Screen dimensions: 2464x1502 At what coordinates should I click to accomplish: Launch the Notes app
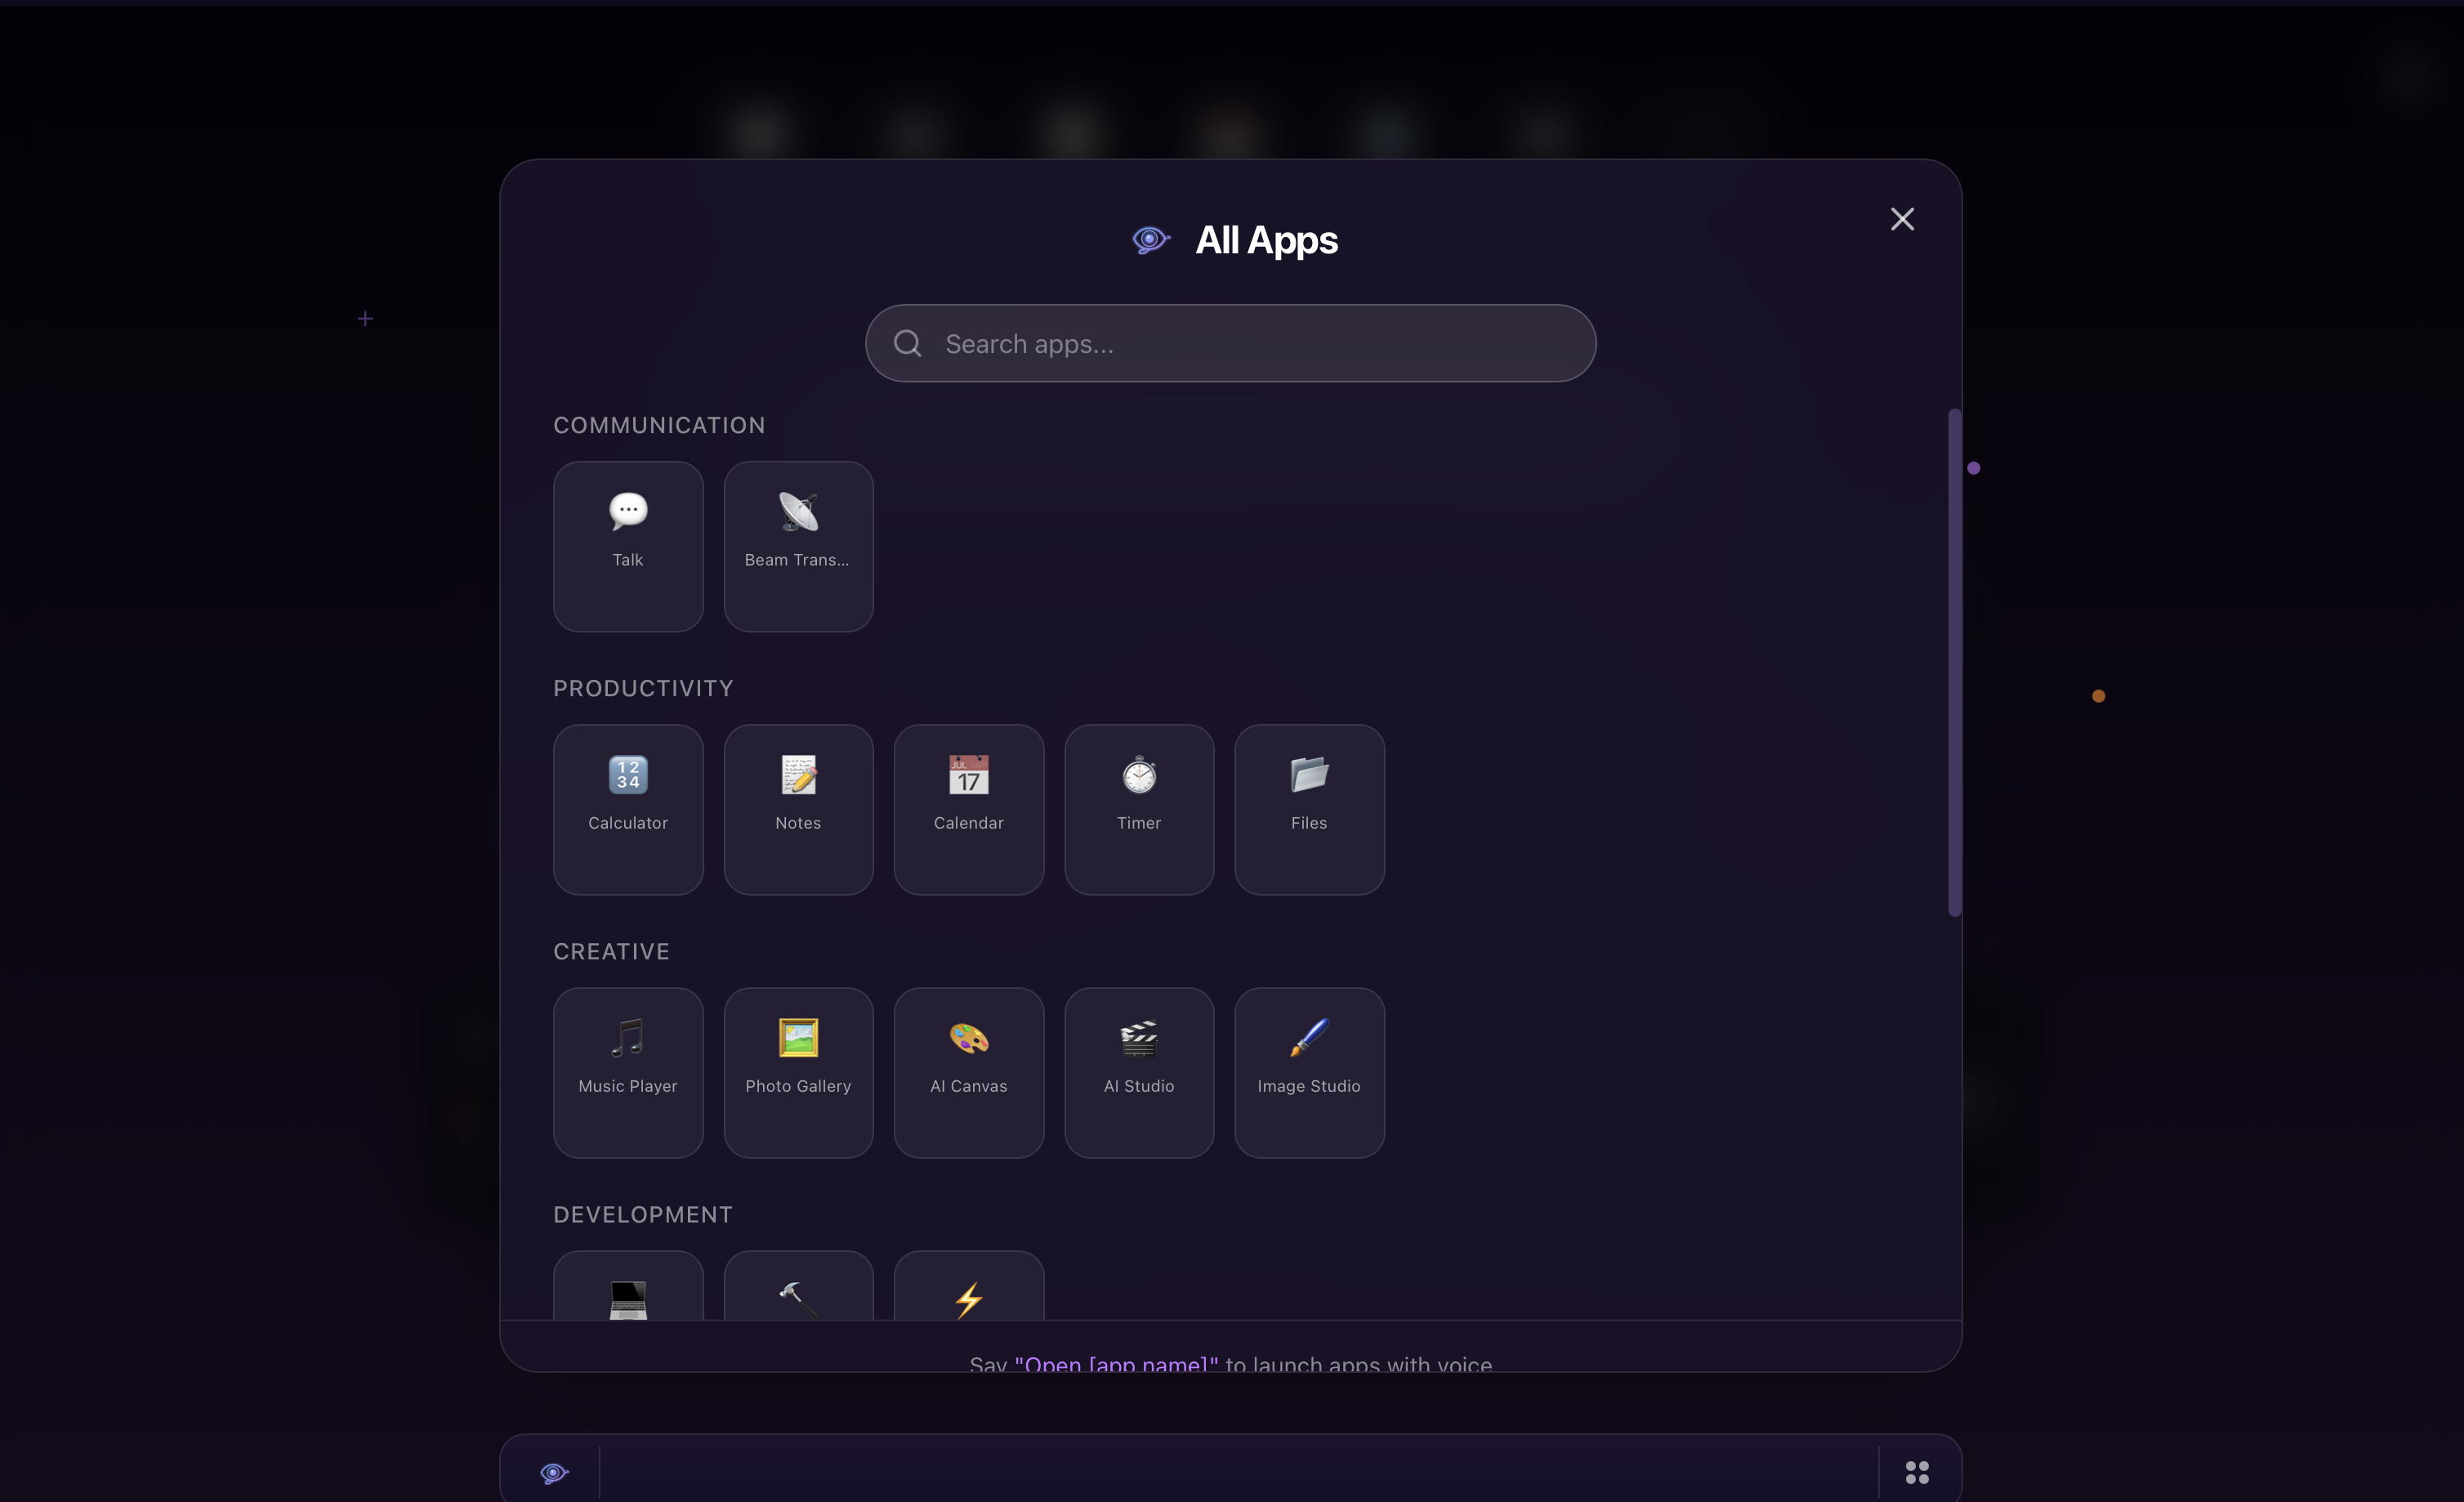coord(798,809)
